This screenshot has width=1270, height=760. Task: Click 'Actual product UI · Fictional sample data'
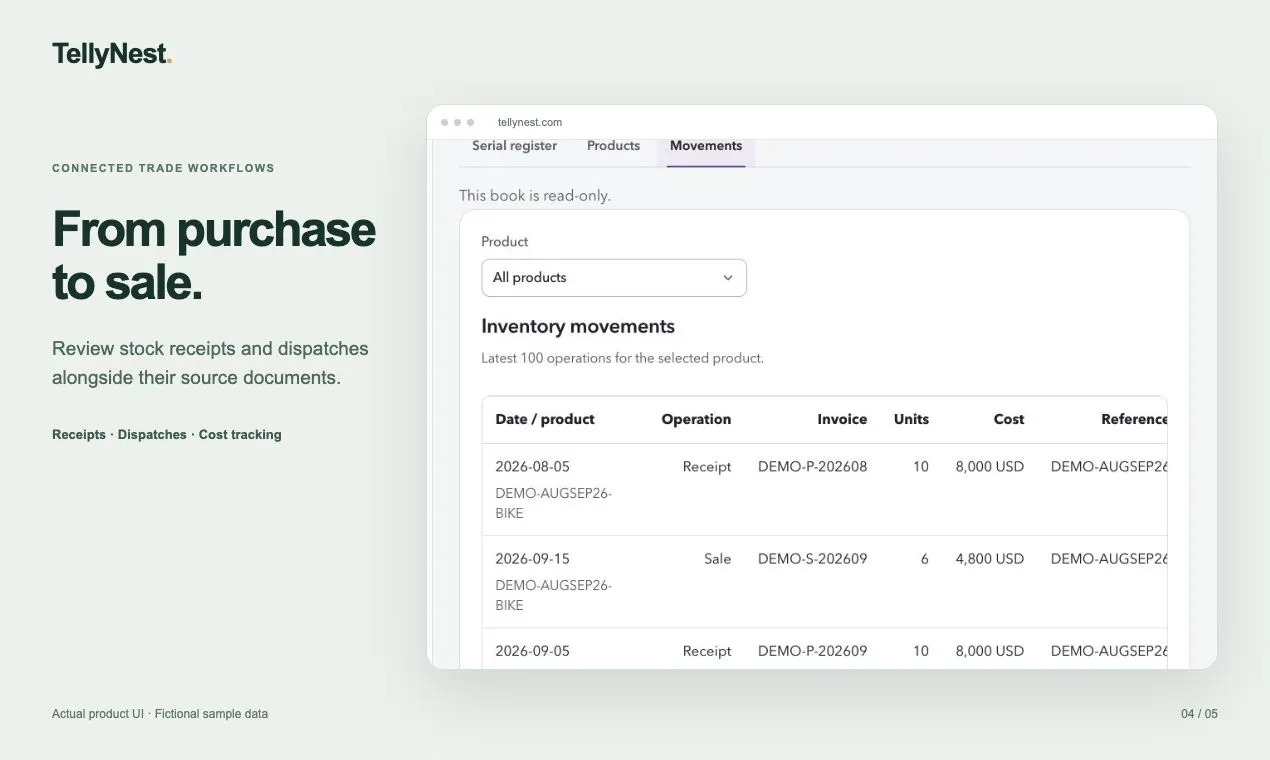pyautogui.click(x=160, y=714)
